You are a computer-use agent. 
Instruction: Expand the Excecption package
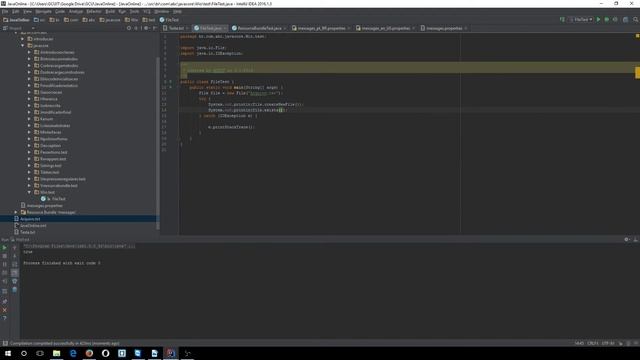pos(29,145)
